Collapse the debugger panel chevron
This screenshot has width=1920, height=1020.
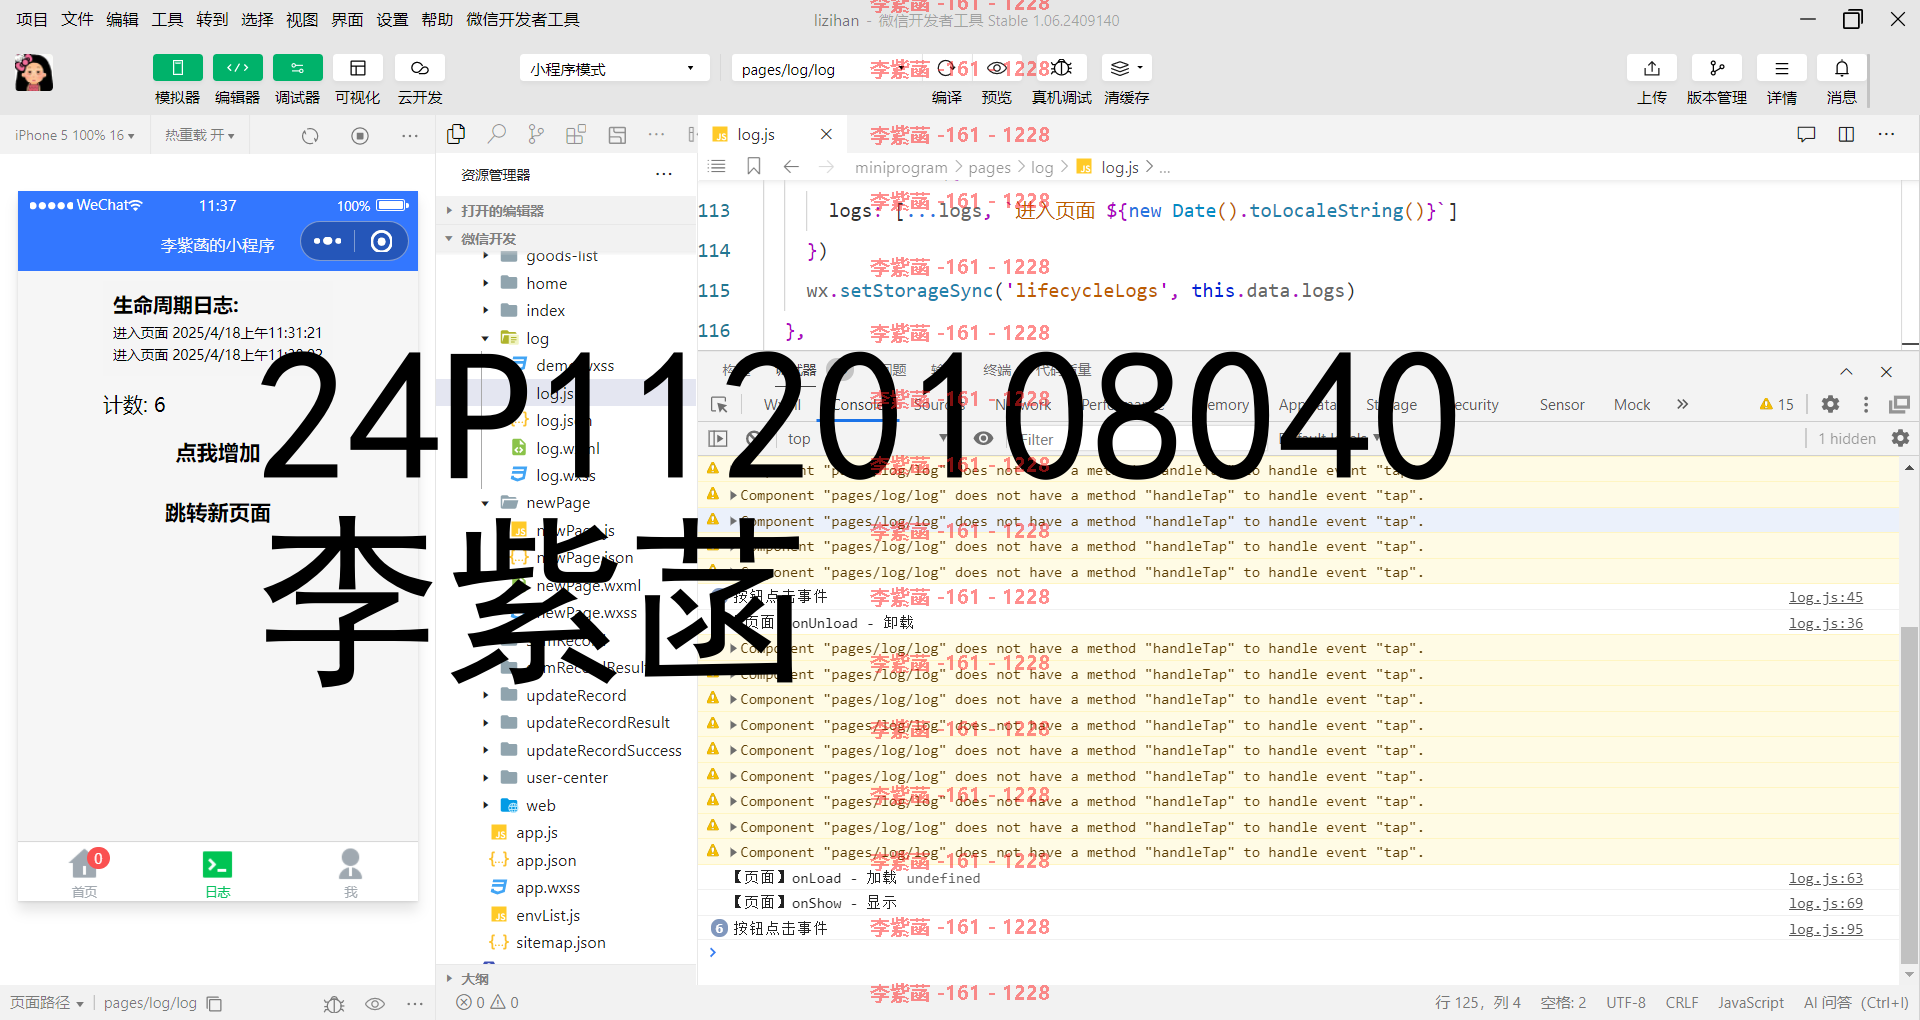point(1846,372)
